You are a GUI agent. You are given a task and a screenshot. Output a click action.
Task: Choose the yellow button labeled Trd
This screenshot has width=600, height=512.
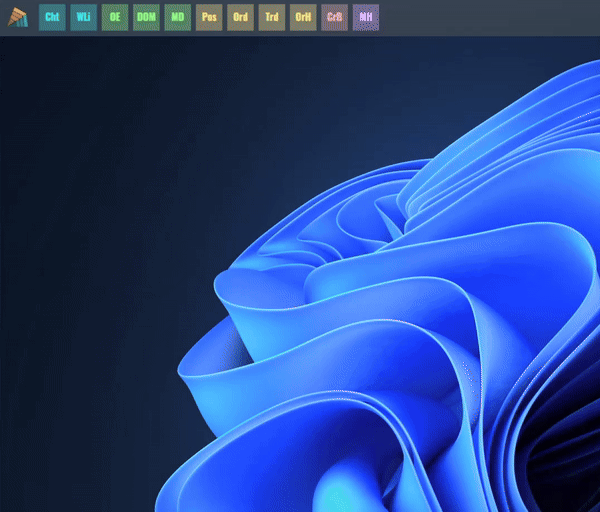[x=272, y=17]
